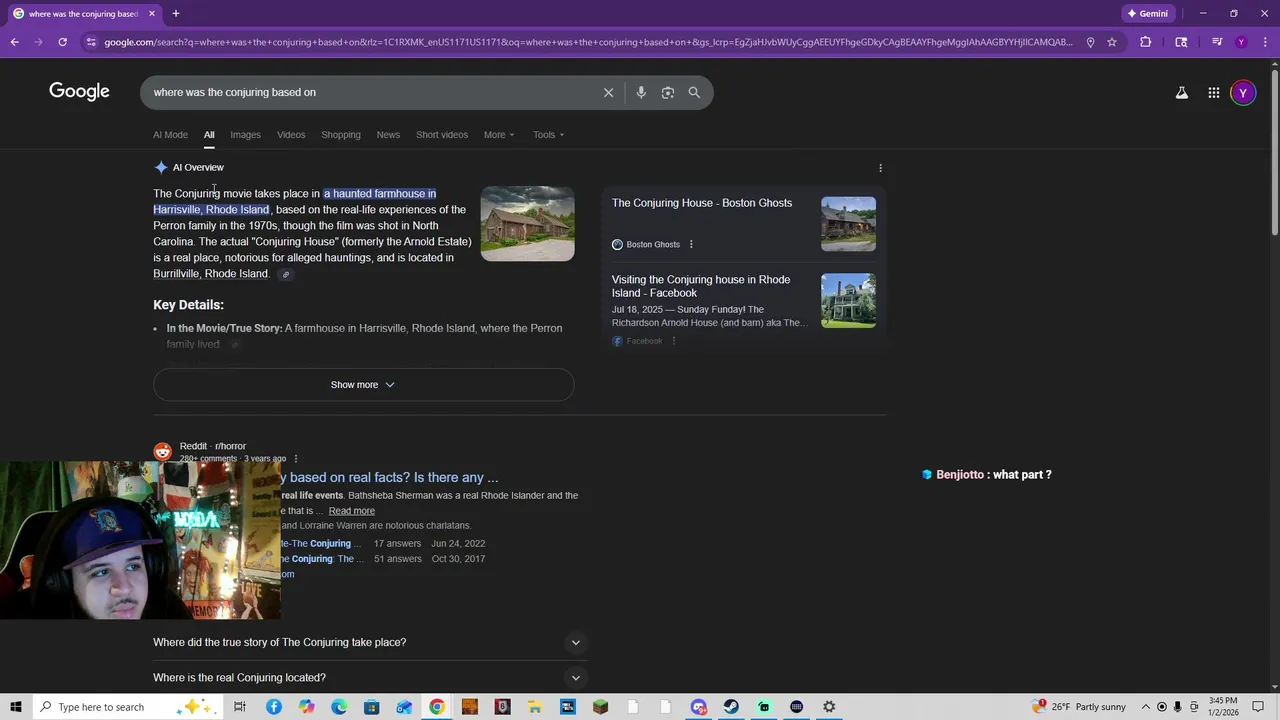Screen dimensions: 1280x720
Task: Expand the More search filters dropdown
Action: coord(499,135)
